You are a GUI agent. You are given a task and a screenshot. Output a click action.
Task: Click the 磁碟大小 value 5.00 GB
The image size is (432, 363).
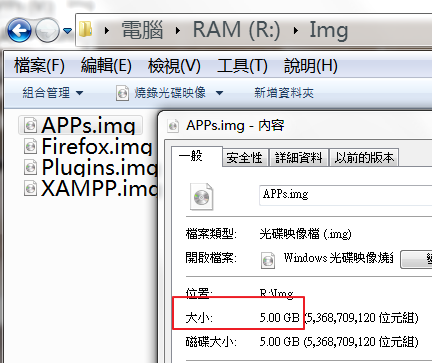click(279, 342)
